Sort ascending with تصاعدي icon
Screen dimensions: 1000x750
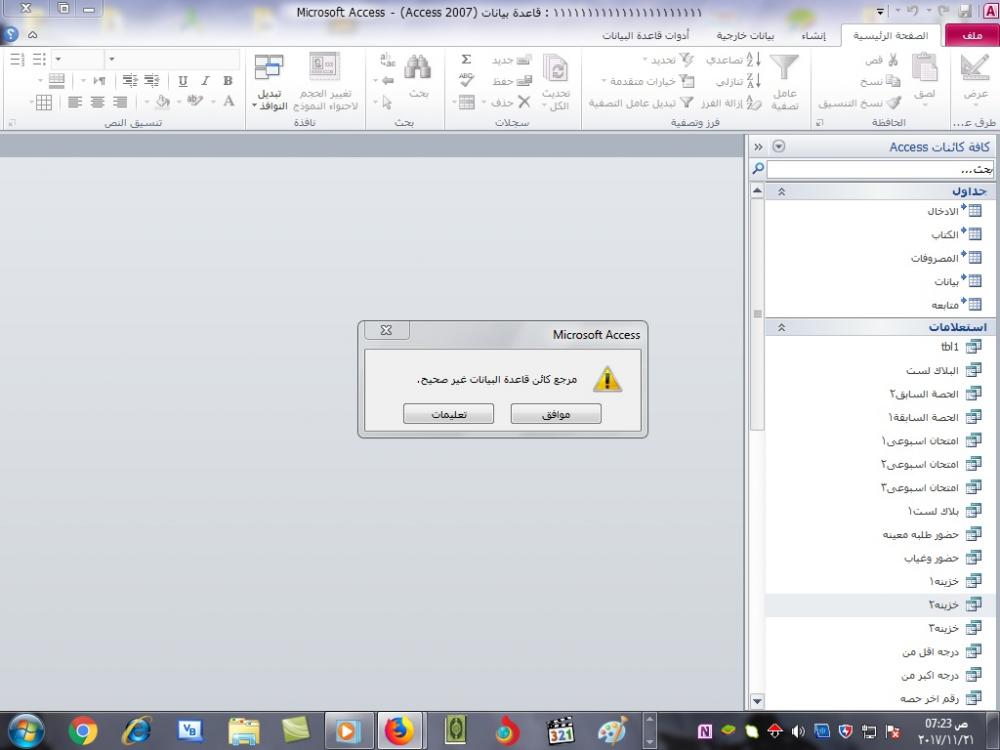pyautogui.click(x=753, y=59)
